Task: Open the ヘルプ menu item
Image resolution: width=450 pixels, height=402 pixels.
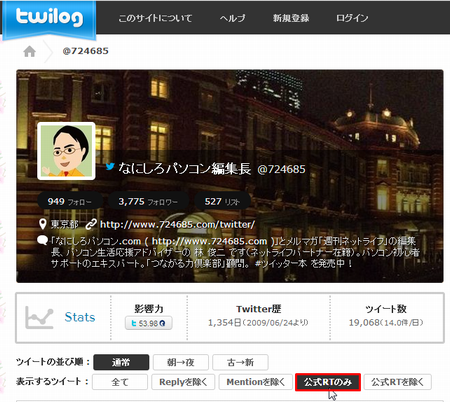Action: [x=232, y=18]
